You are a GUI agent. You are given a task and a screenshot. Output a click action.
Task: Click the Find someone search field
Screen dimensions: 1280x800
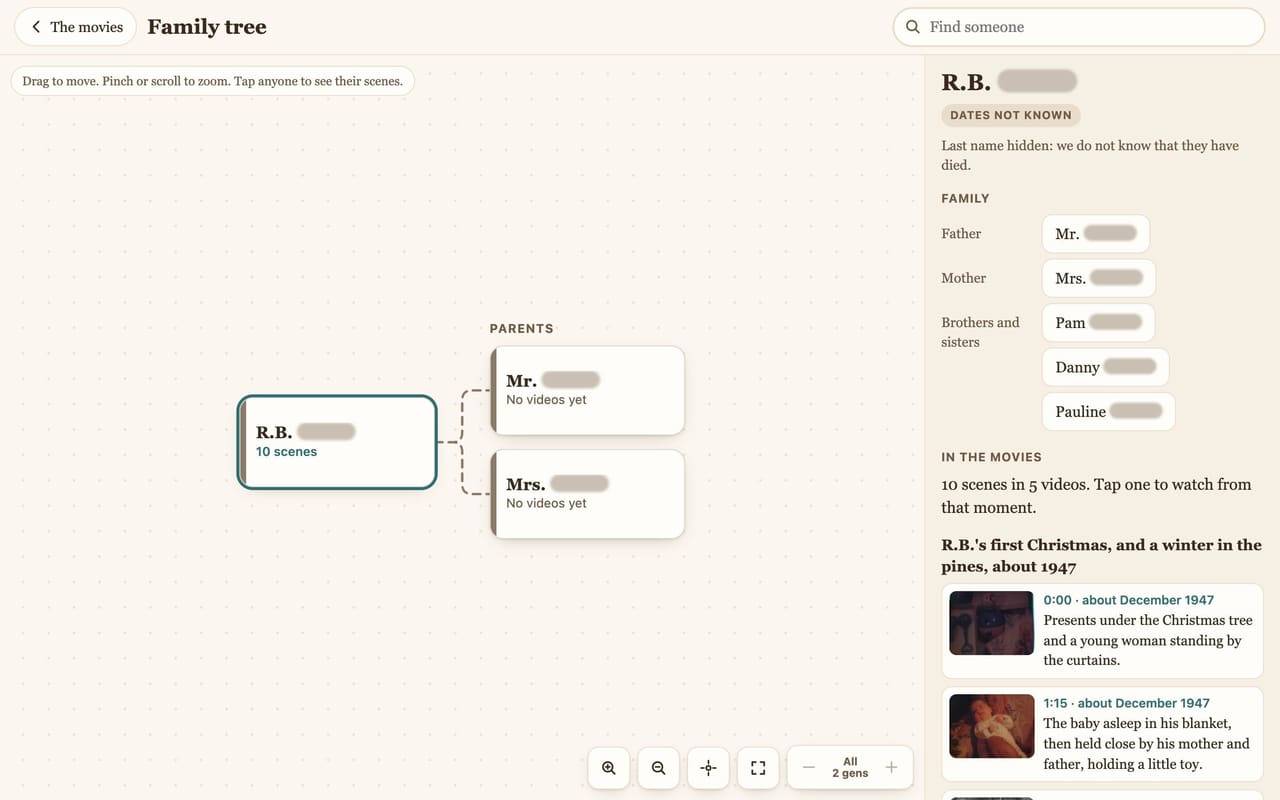point(1079,27)
